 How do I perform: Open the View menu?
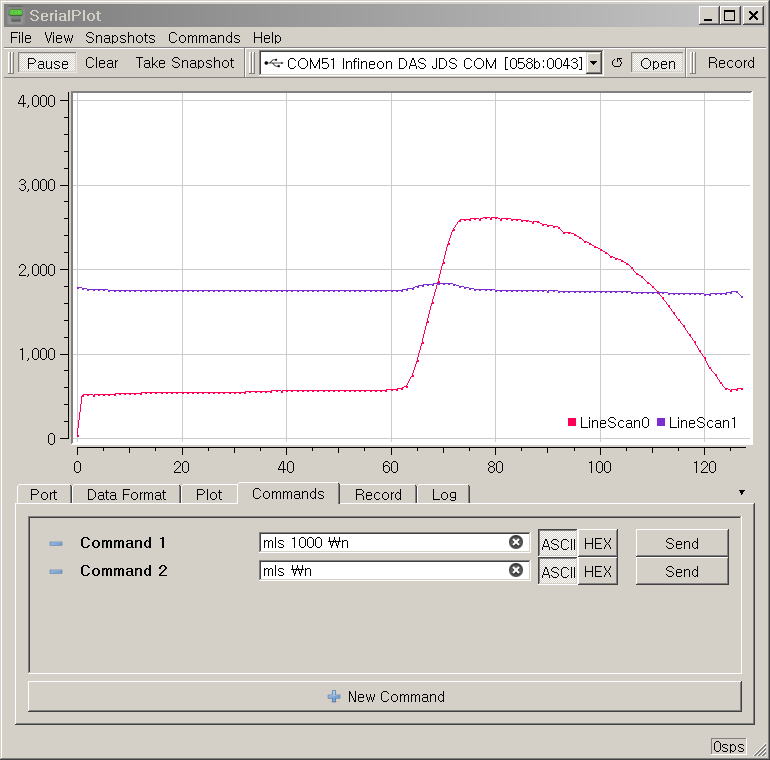pyautogui.click(x=58, y=38)
